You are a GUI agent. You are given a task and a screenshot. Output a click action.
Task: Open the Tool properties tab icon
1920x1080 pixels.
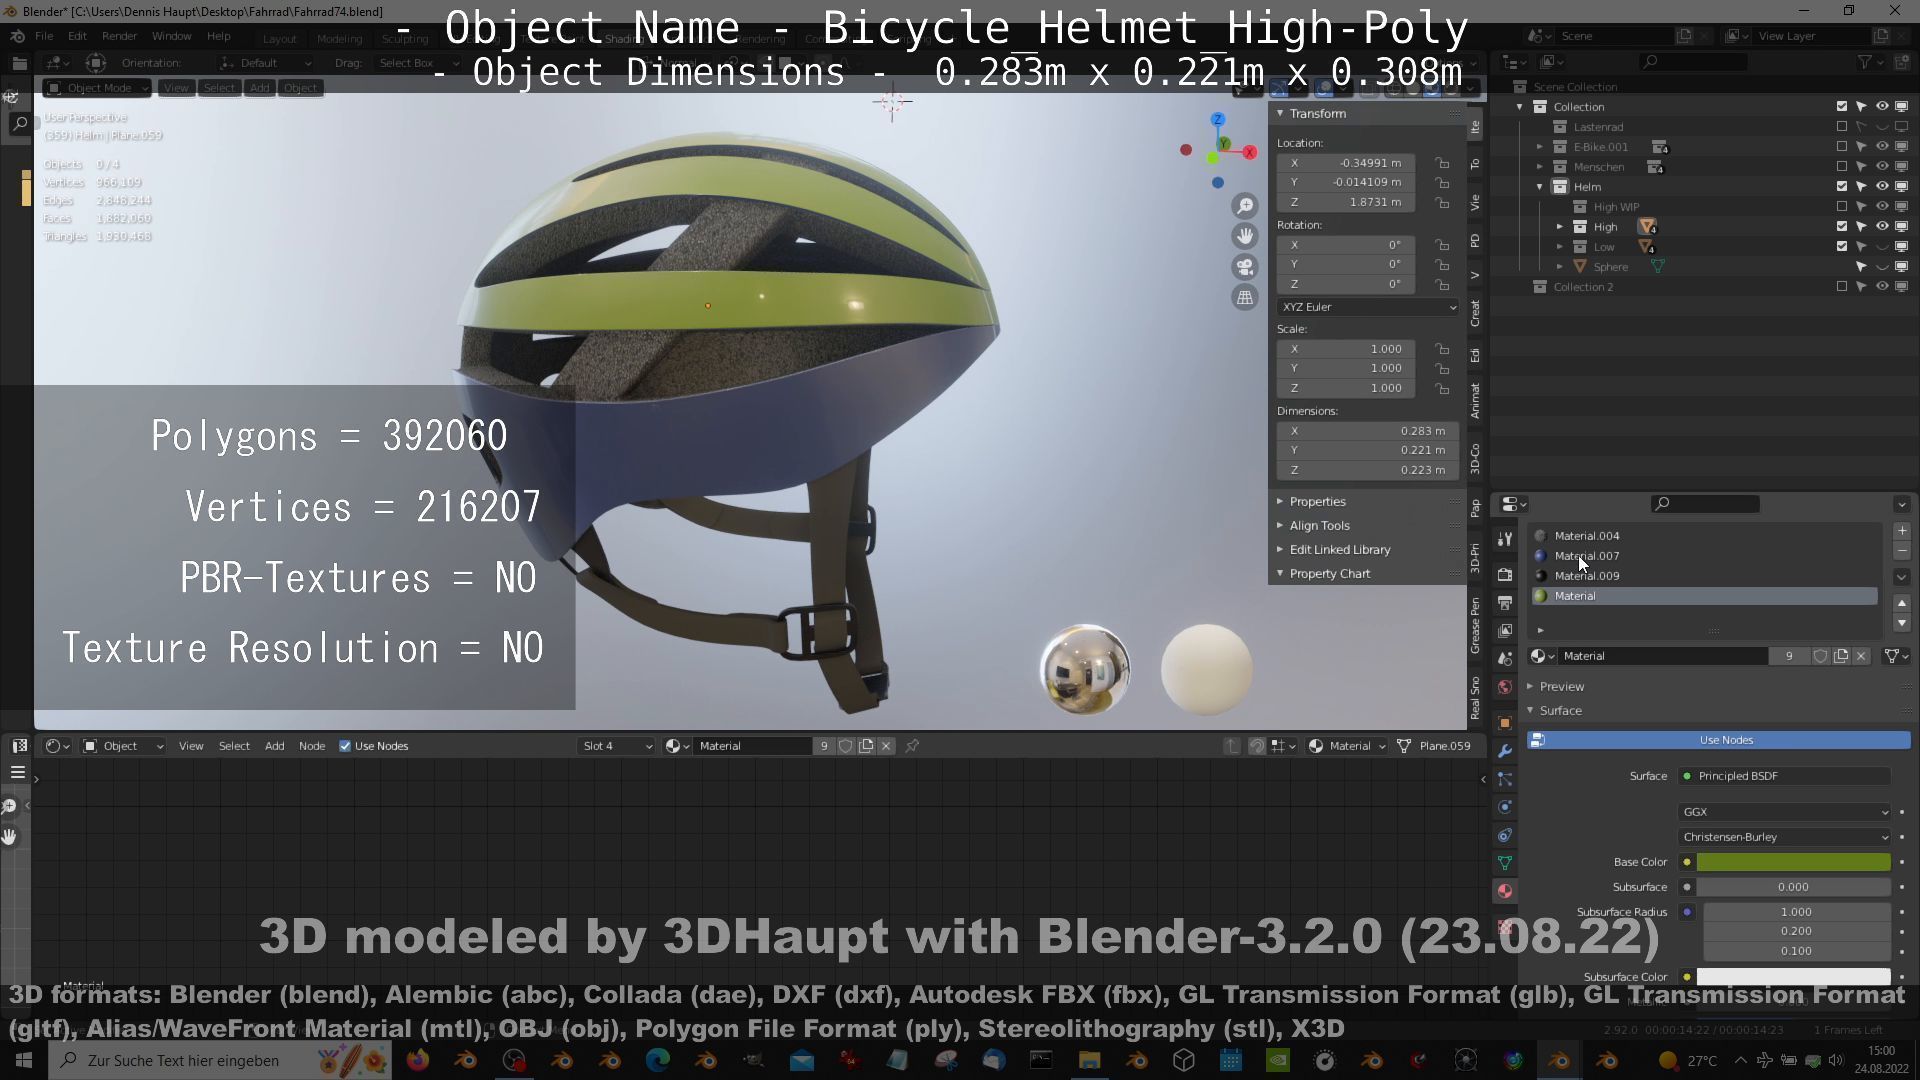1505,539
